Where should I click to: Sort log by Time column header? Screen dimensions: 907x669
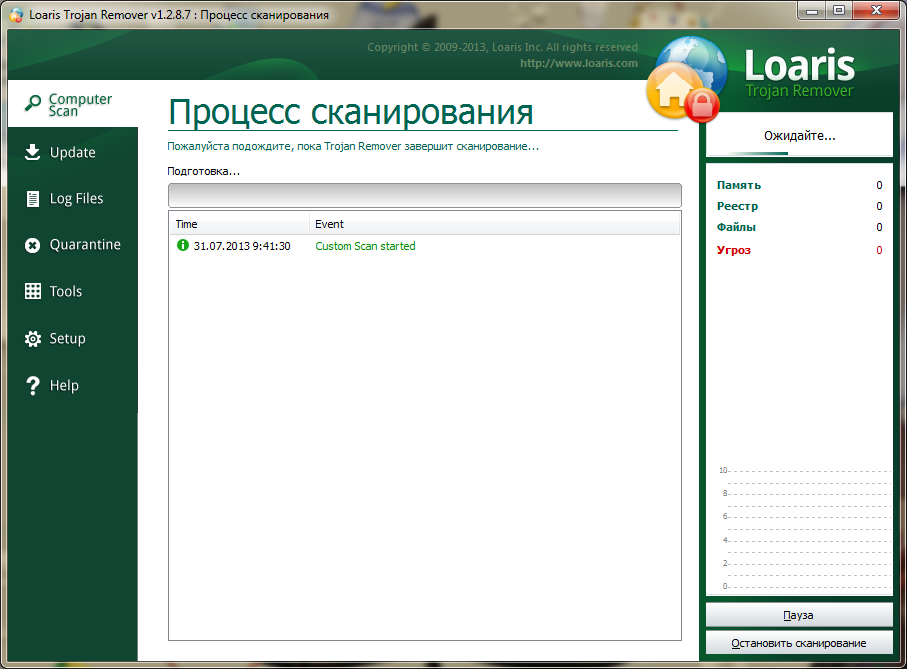(x=239, y=224)
